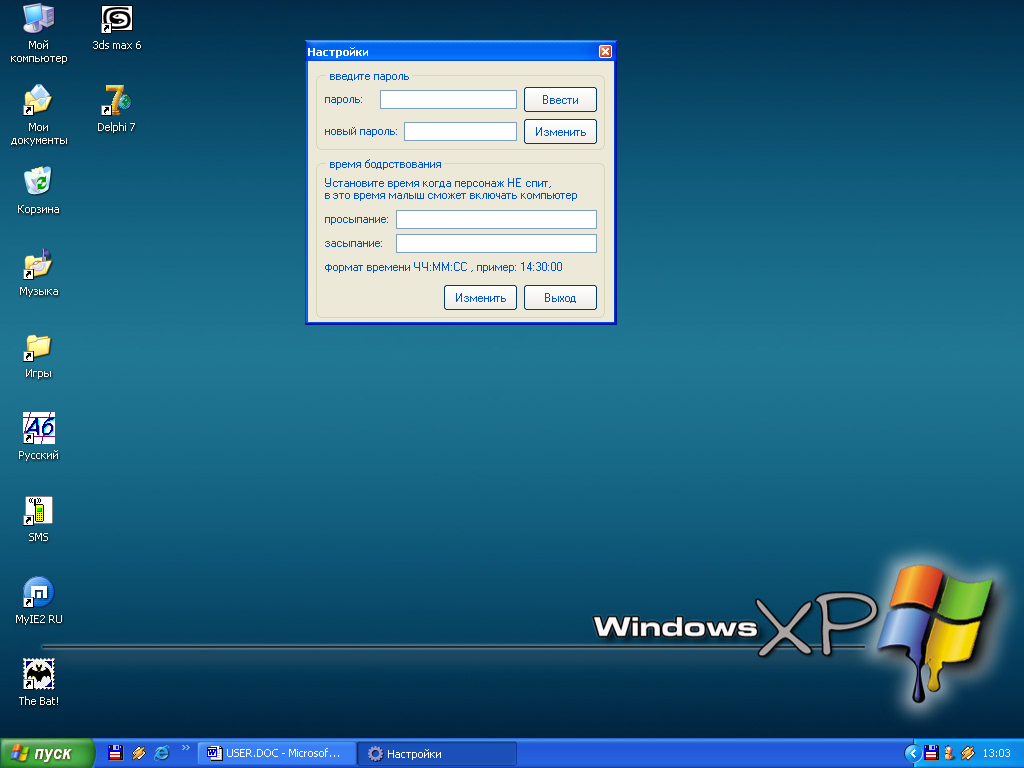Select the Русский desktop shortcut
The width and height of the screenshot is (1024, 768).
point(39,437)
